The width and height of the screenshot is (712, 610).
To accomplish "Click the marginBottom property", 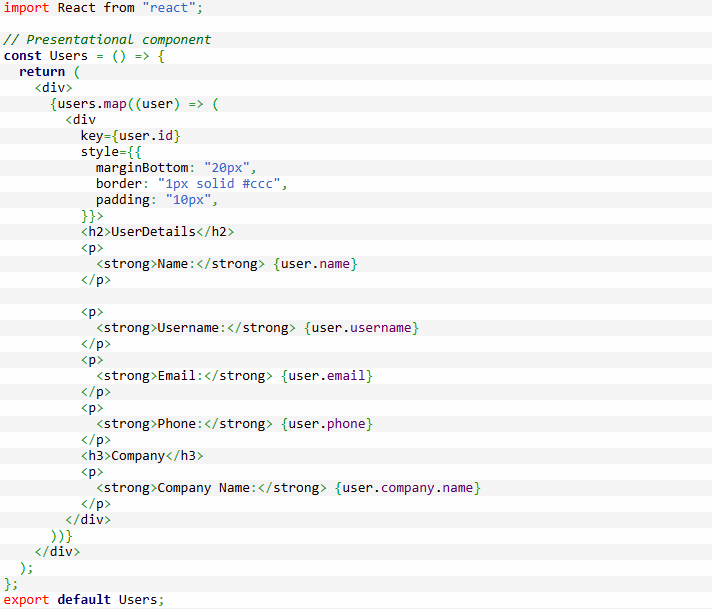I will [142, 168].
